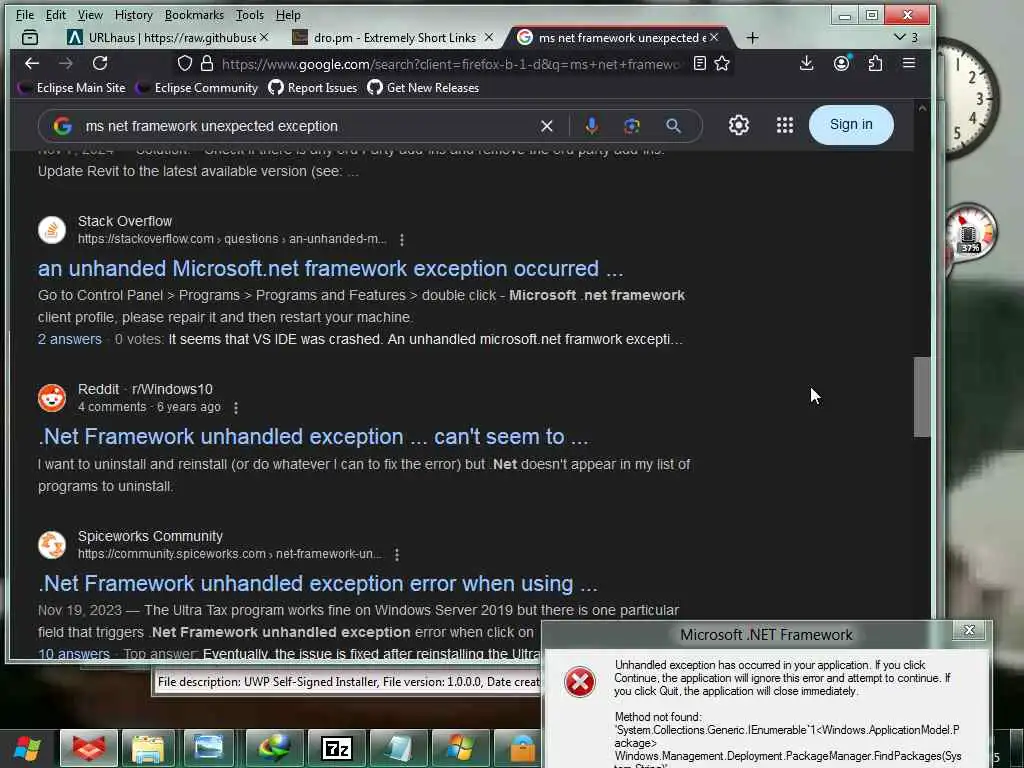Screen dimensions: 1024x768
Task: Open the Windows Start orb
Action: pos(27,748)
